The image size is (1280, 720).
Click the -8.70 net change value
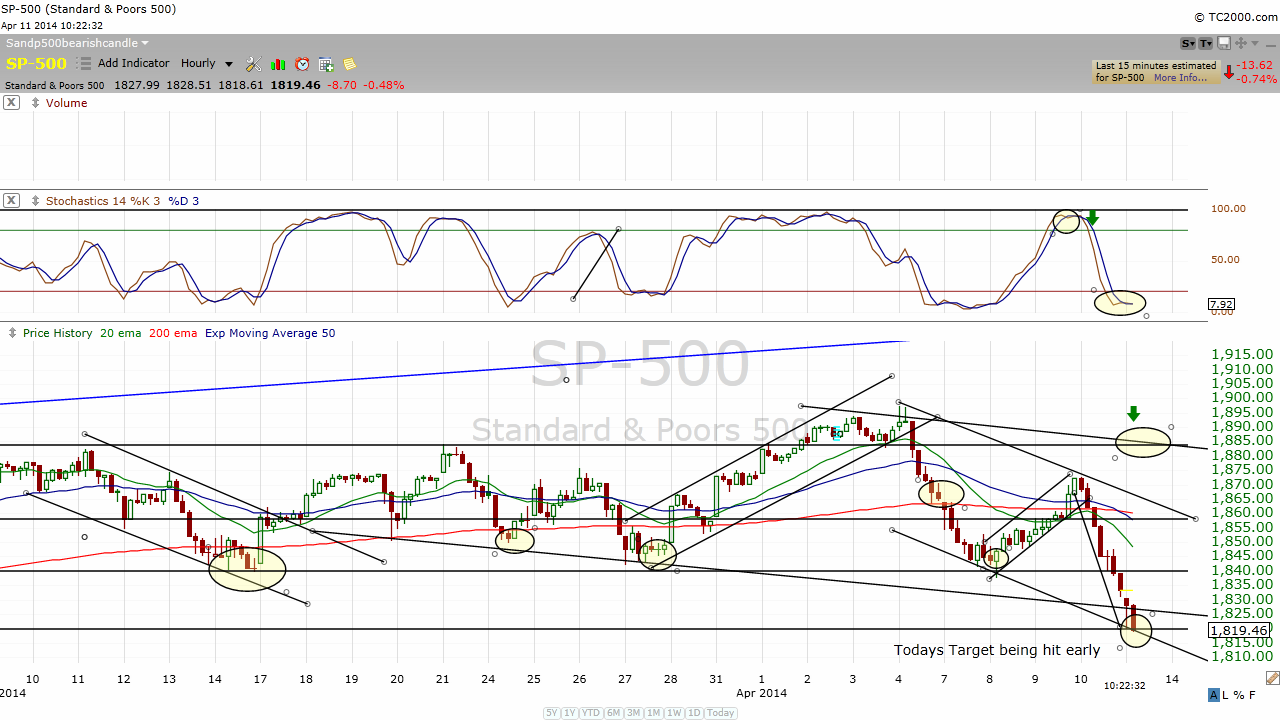[x=342, y=85]
